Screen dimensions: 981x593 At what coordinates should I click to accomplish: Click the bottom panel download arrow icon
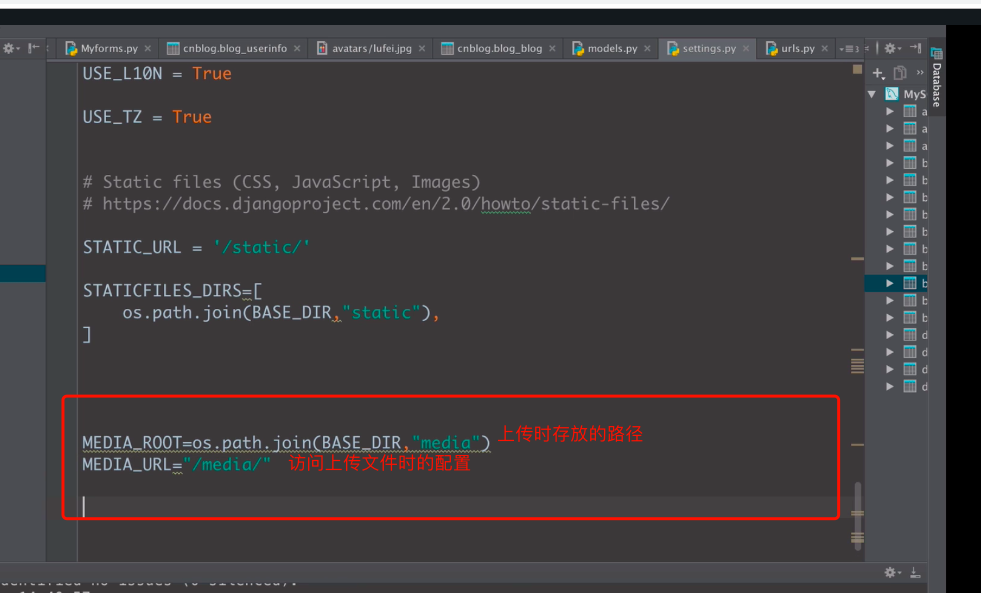(x=915, y=572)
